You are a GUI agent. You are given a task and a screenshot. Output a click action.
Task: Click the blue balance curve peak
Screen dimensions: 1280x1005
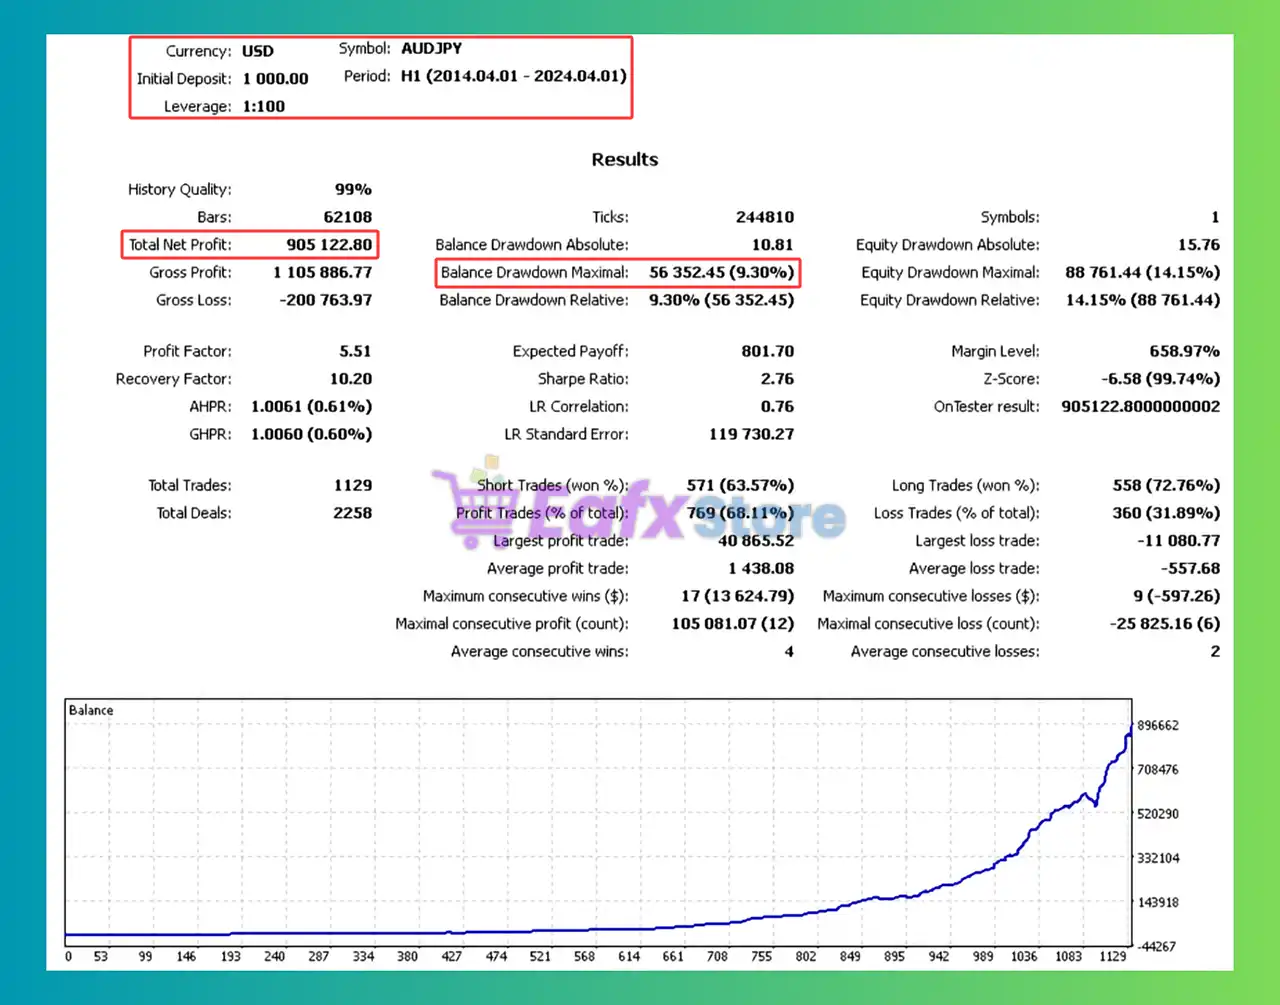(x=1131, y=726)
